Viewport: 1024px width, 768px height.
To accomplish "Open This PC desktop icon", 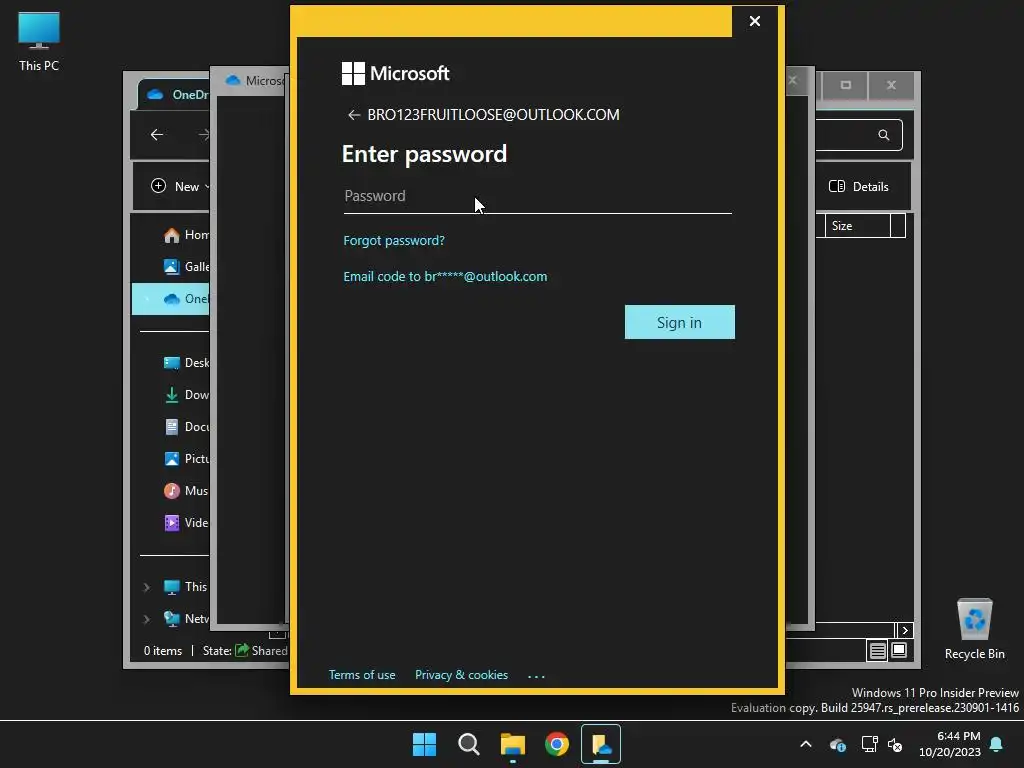I will click(x=39, y=42).
